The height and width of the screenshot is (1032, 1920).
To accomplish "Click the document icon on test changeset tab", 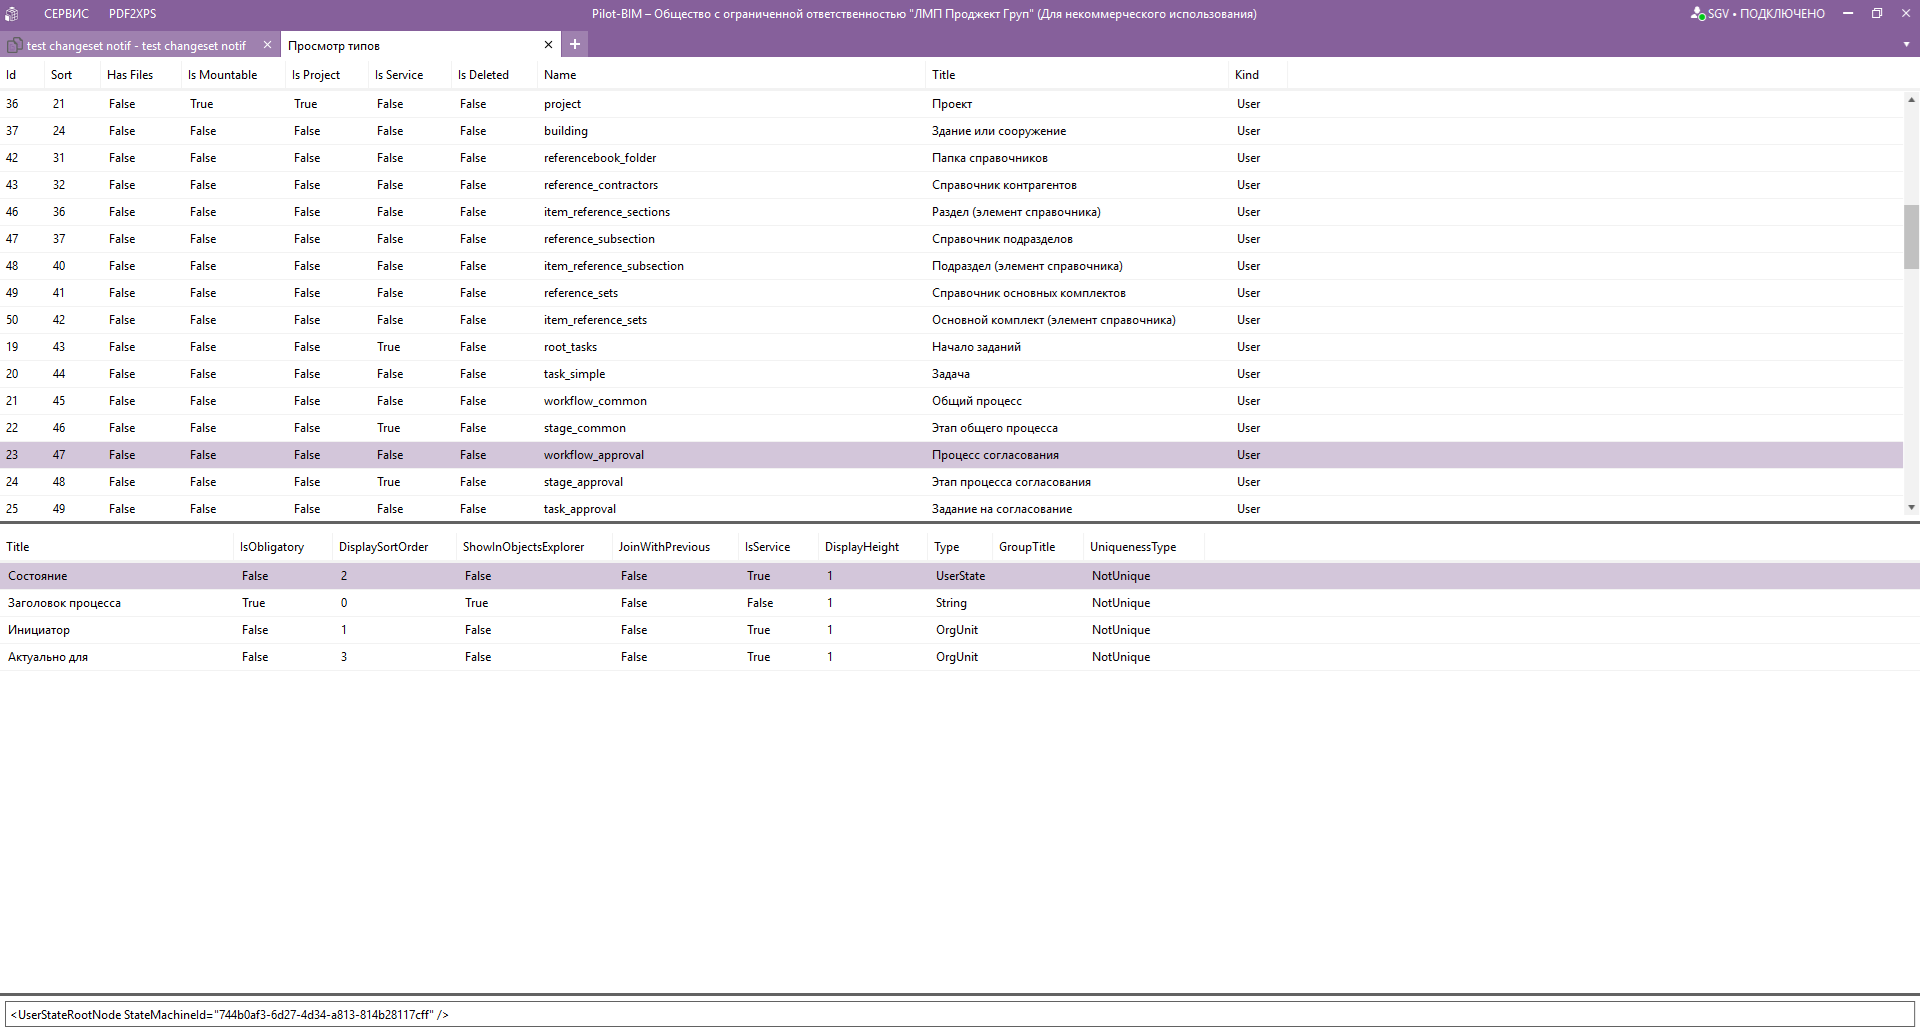I will 15,45.
